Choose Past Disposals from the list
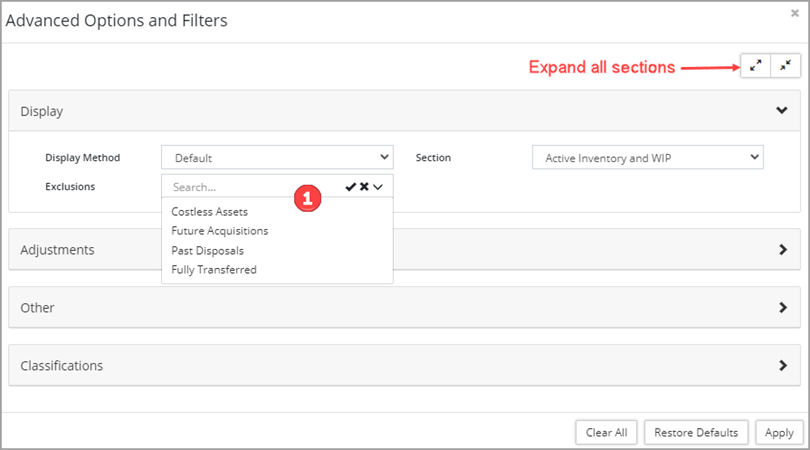The width and height of the screenshot is (810, 450). click(x=207, y=250)
